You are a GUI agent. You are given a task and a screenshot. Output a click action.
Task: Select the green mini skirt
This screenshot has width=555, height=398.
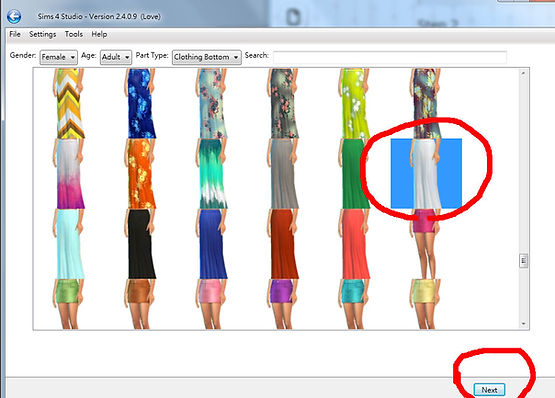pyautogui.click(x=69, y=304)
